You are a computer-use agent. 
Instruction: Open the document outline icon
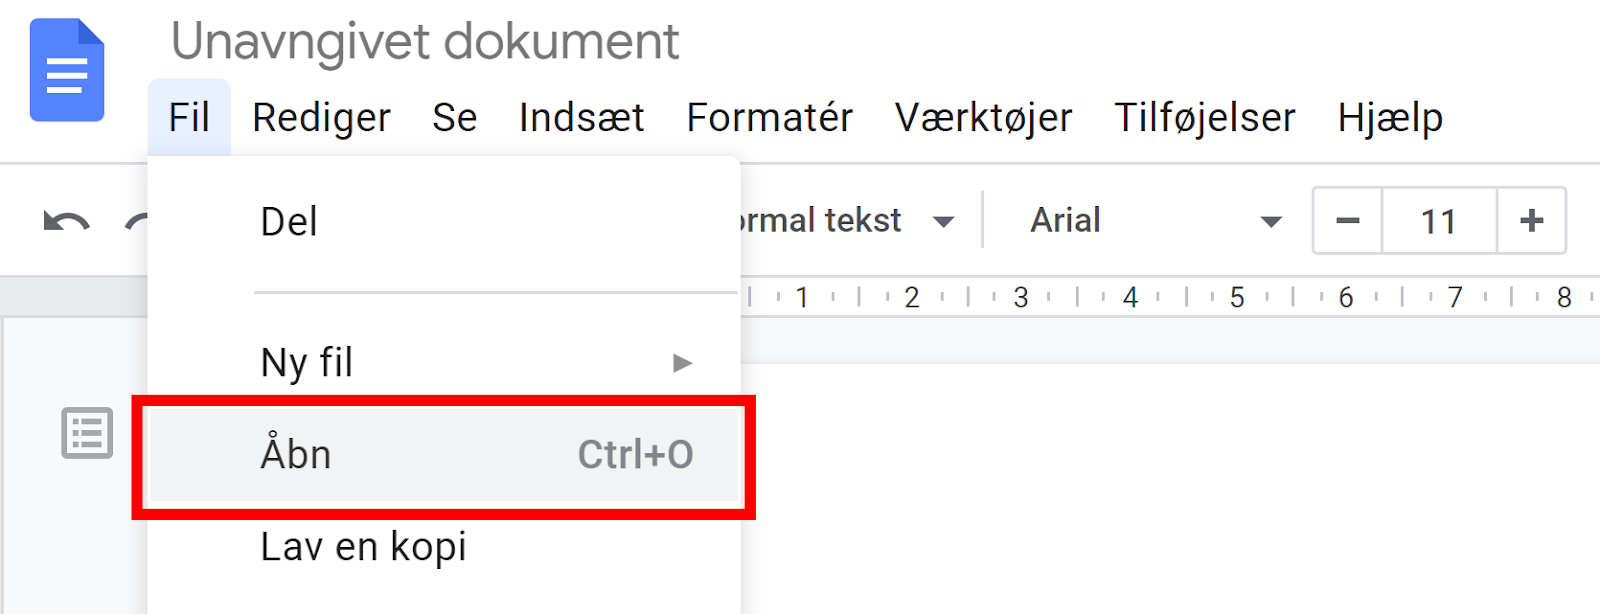pos(87,433)
